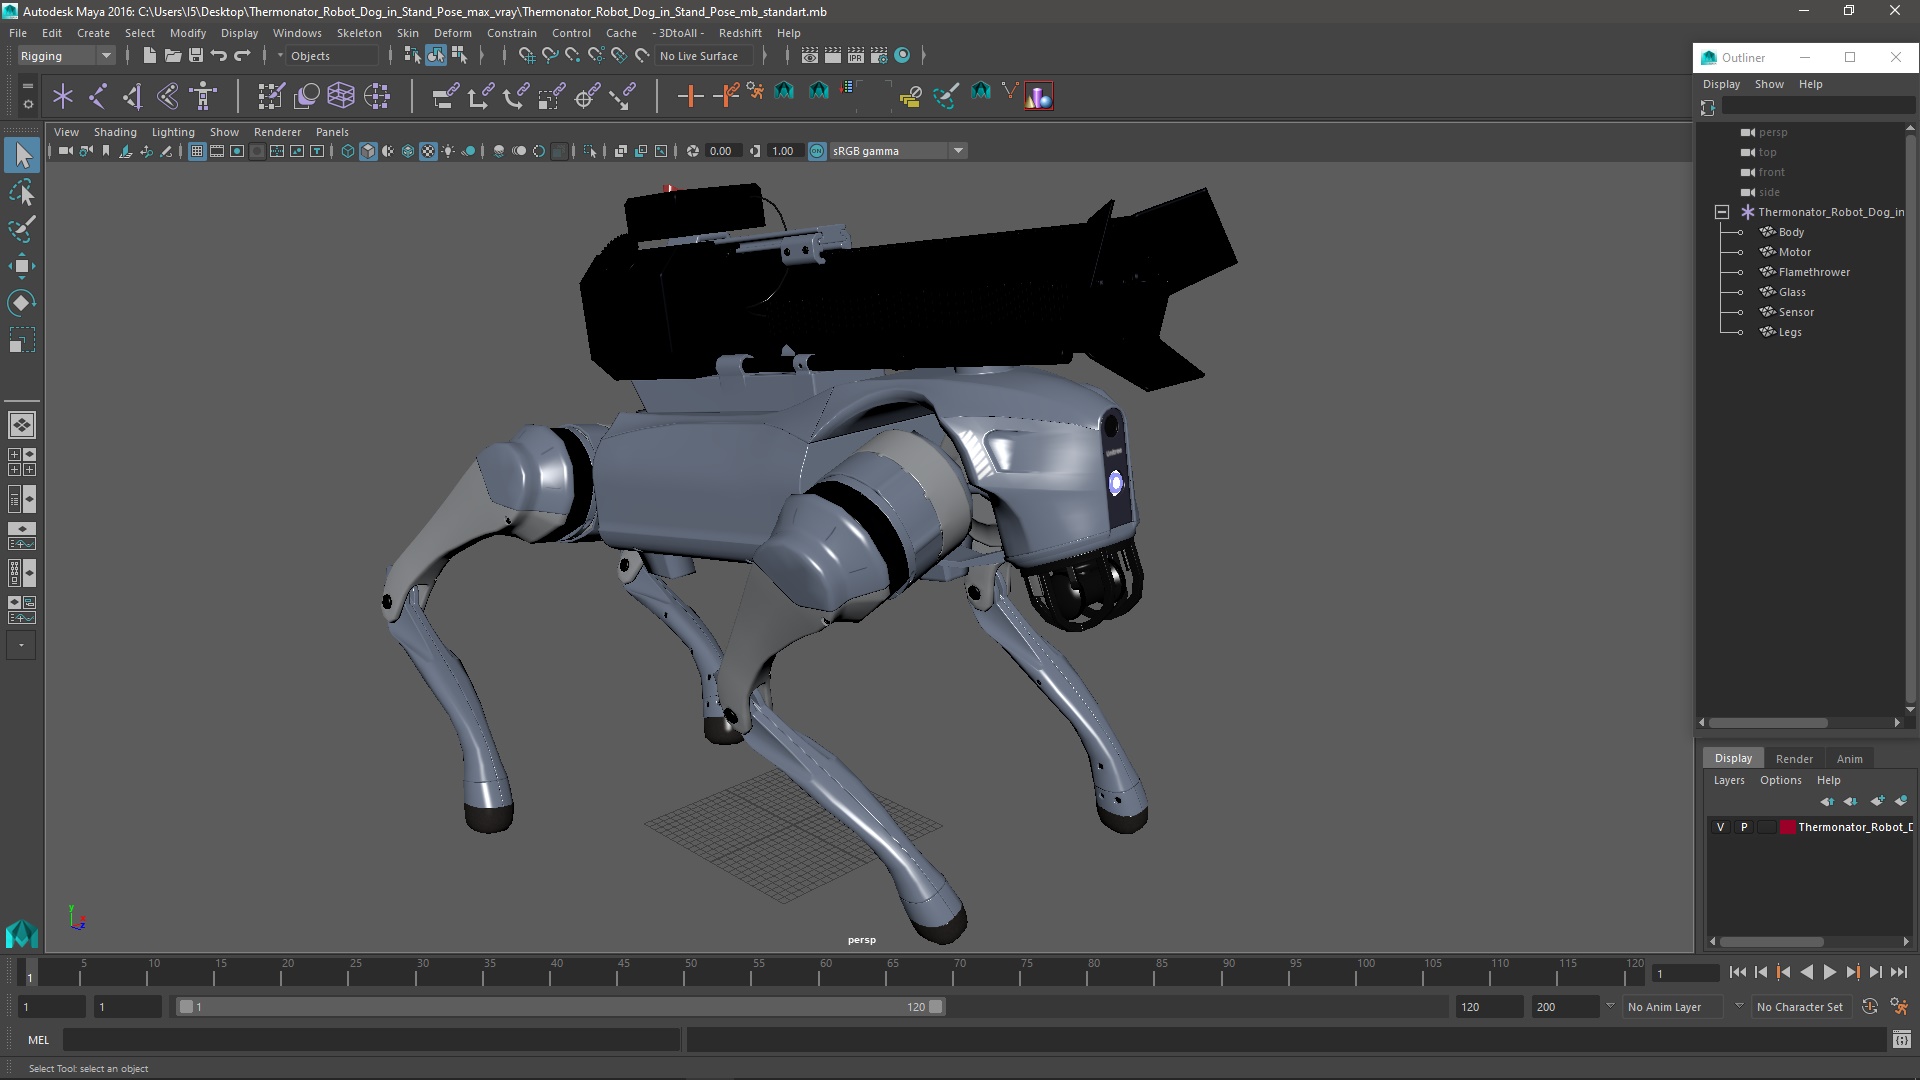Click the MEL command input field
Screen dimensions: 1920x1080
point(372,1040)
